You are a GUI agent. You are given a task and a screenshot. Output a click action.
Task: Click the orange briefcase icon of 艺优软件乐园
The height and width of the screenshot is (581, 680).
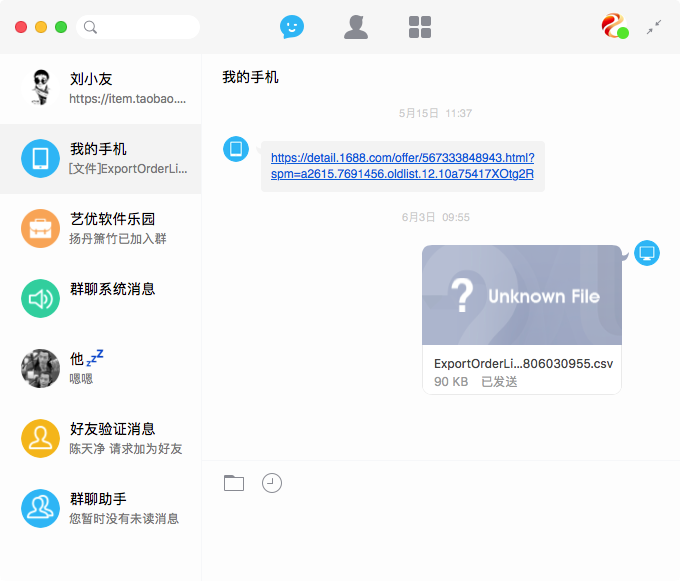click(40, 228)
